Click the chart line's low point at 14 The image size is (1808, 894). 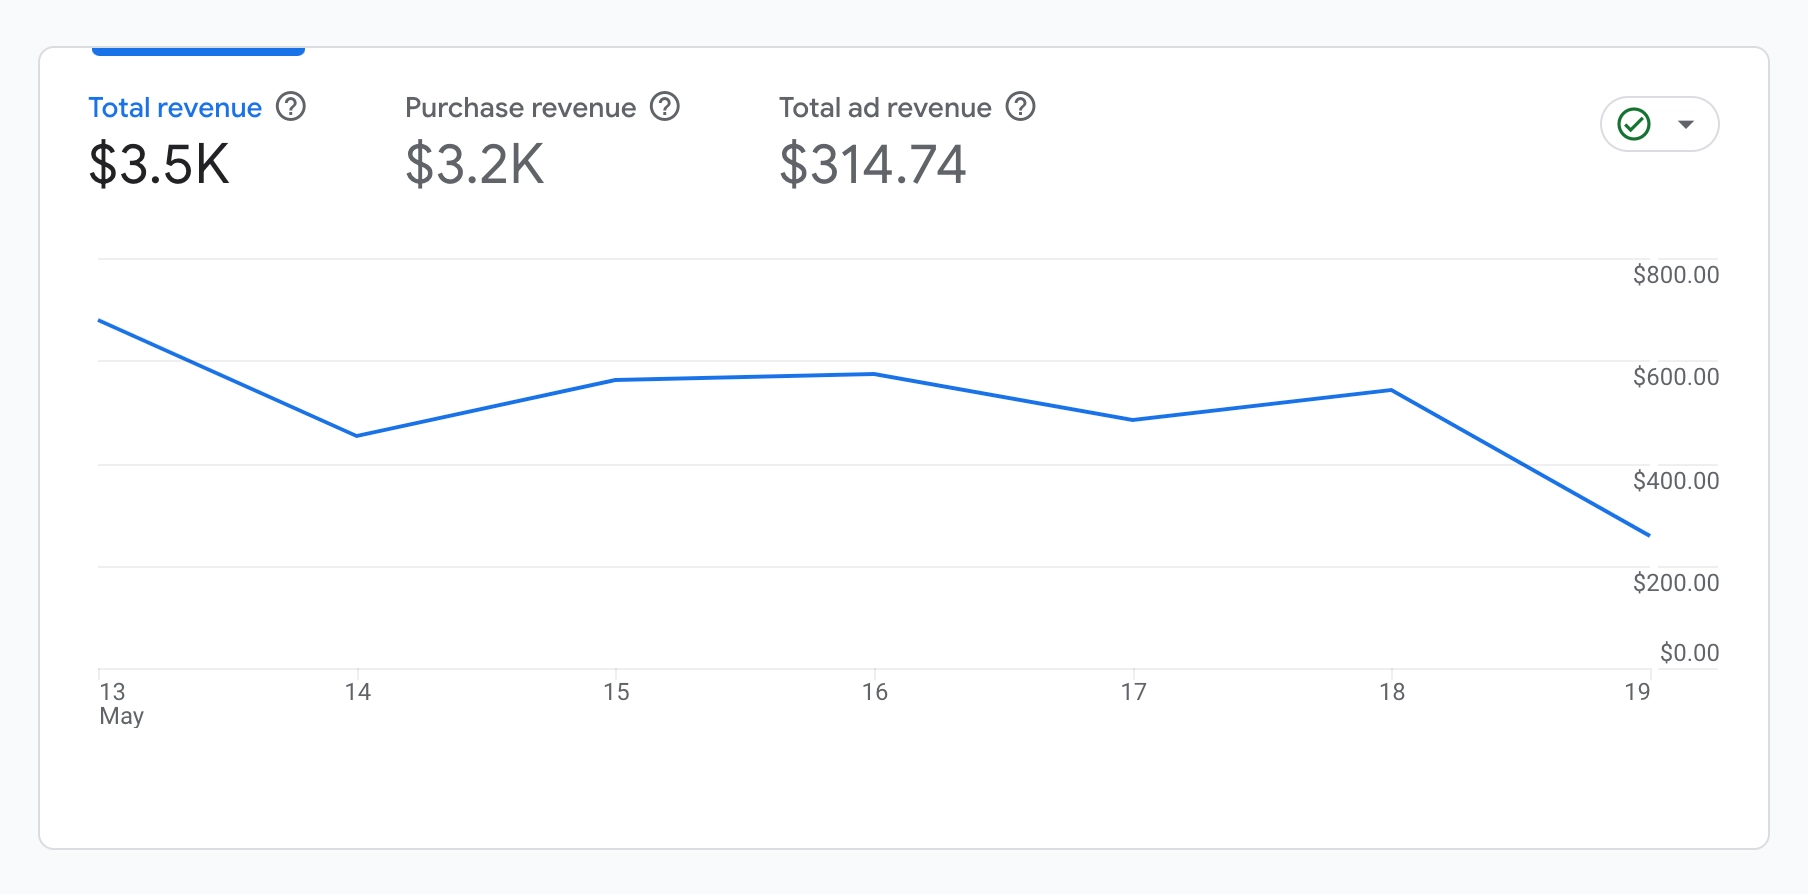tap(357, 436)
